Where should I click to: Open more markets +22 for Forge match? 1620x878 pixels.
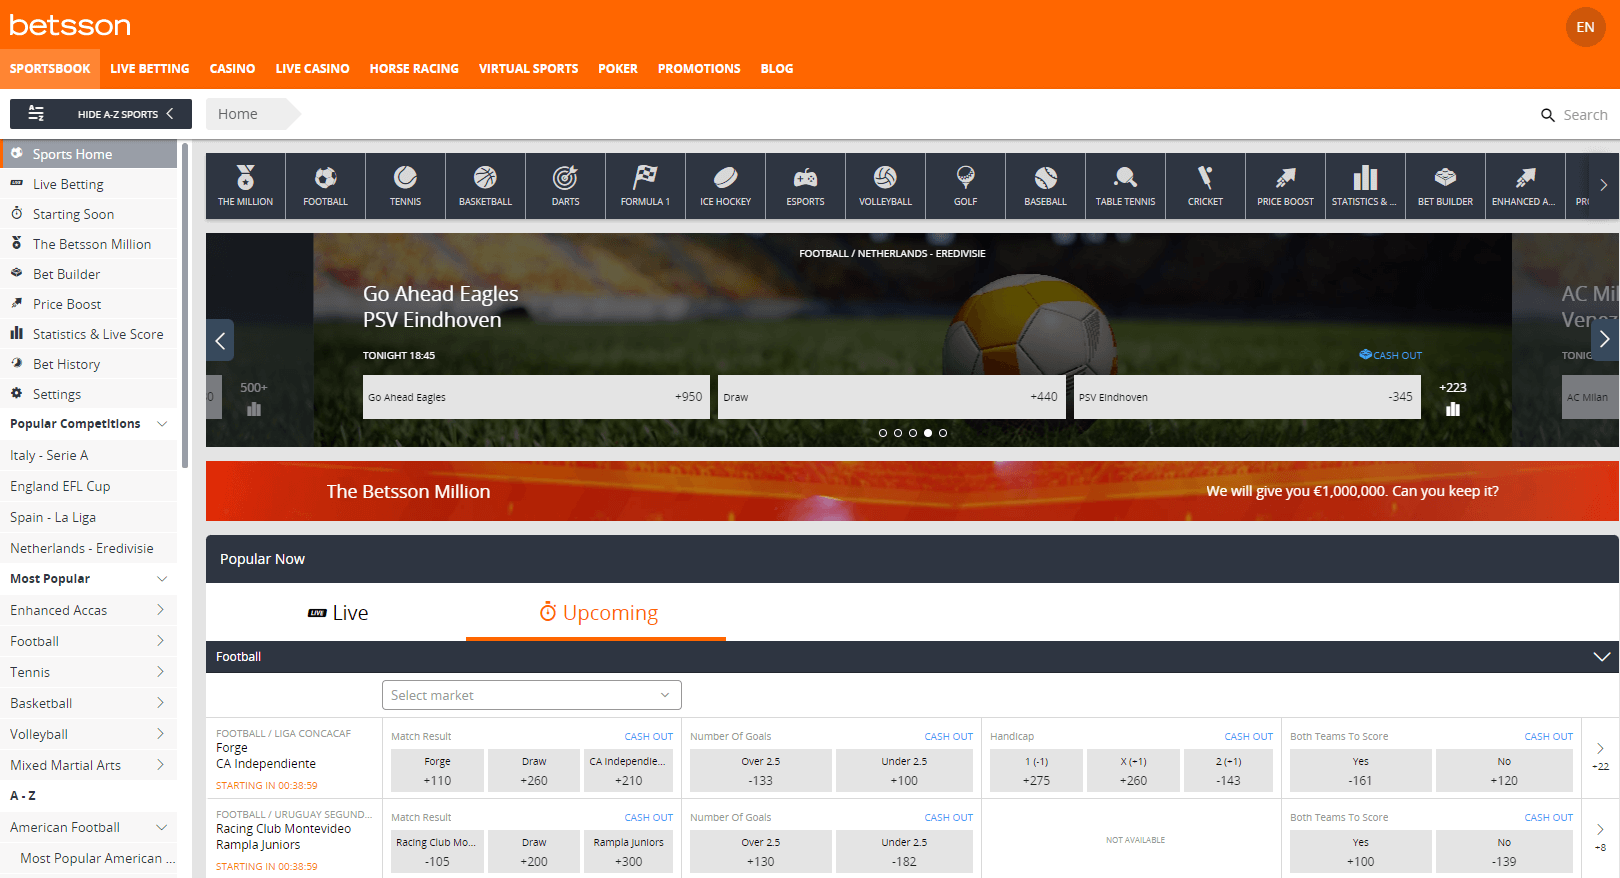pos(1600,757)
